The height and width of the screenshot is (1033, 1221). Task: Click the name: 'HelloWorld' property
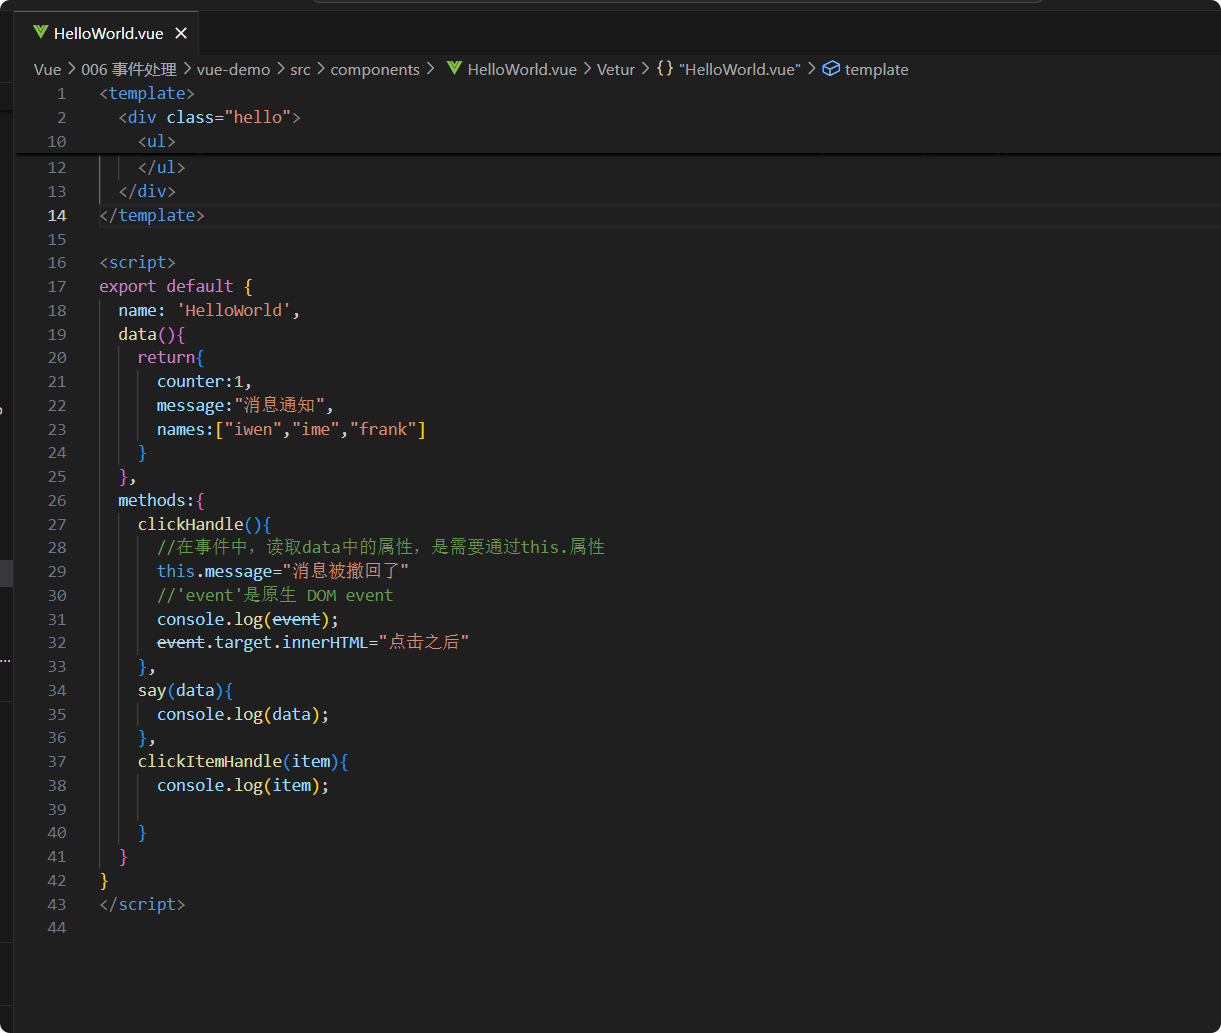point(209,310)
